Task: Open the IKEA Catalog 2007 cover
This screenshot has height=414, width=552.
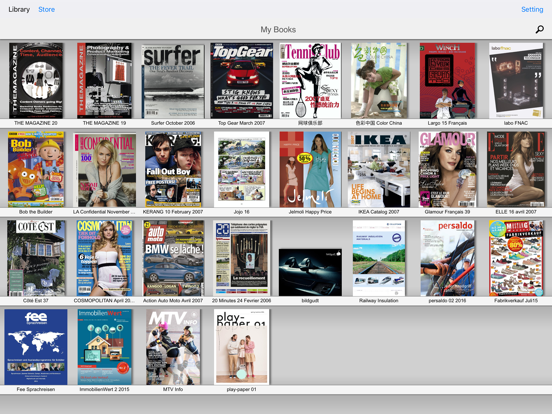Action: [x=379, y=169]
